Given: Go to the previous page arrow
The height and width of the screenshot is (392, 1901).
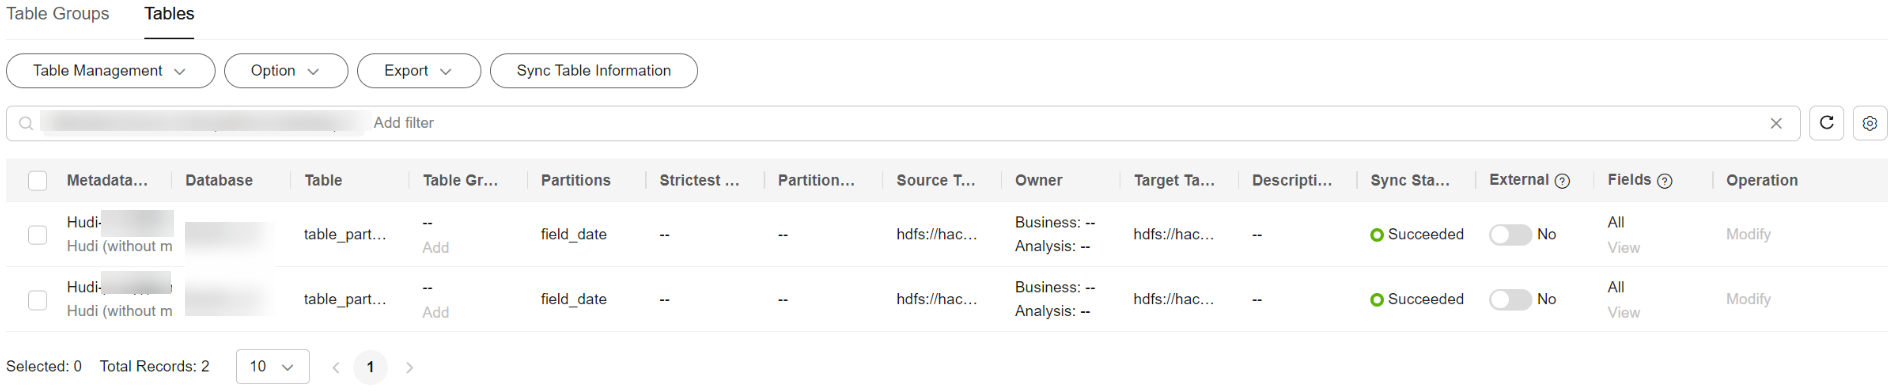Looking at the screenshot, I should tap(336, 367).
